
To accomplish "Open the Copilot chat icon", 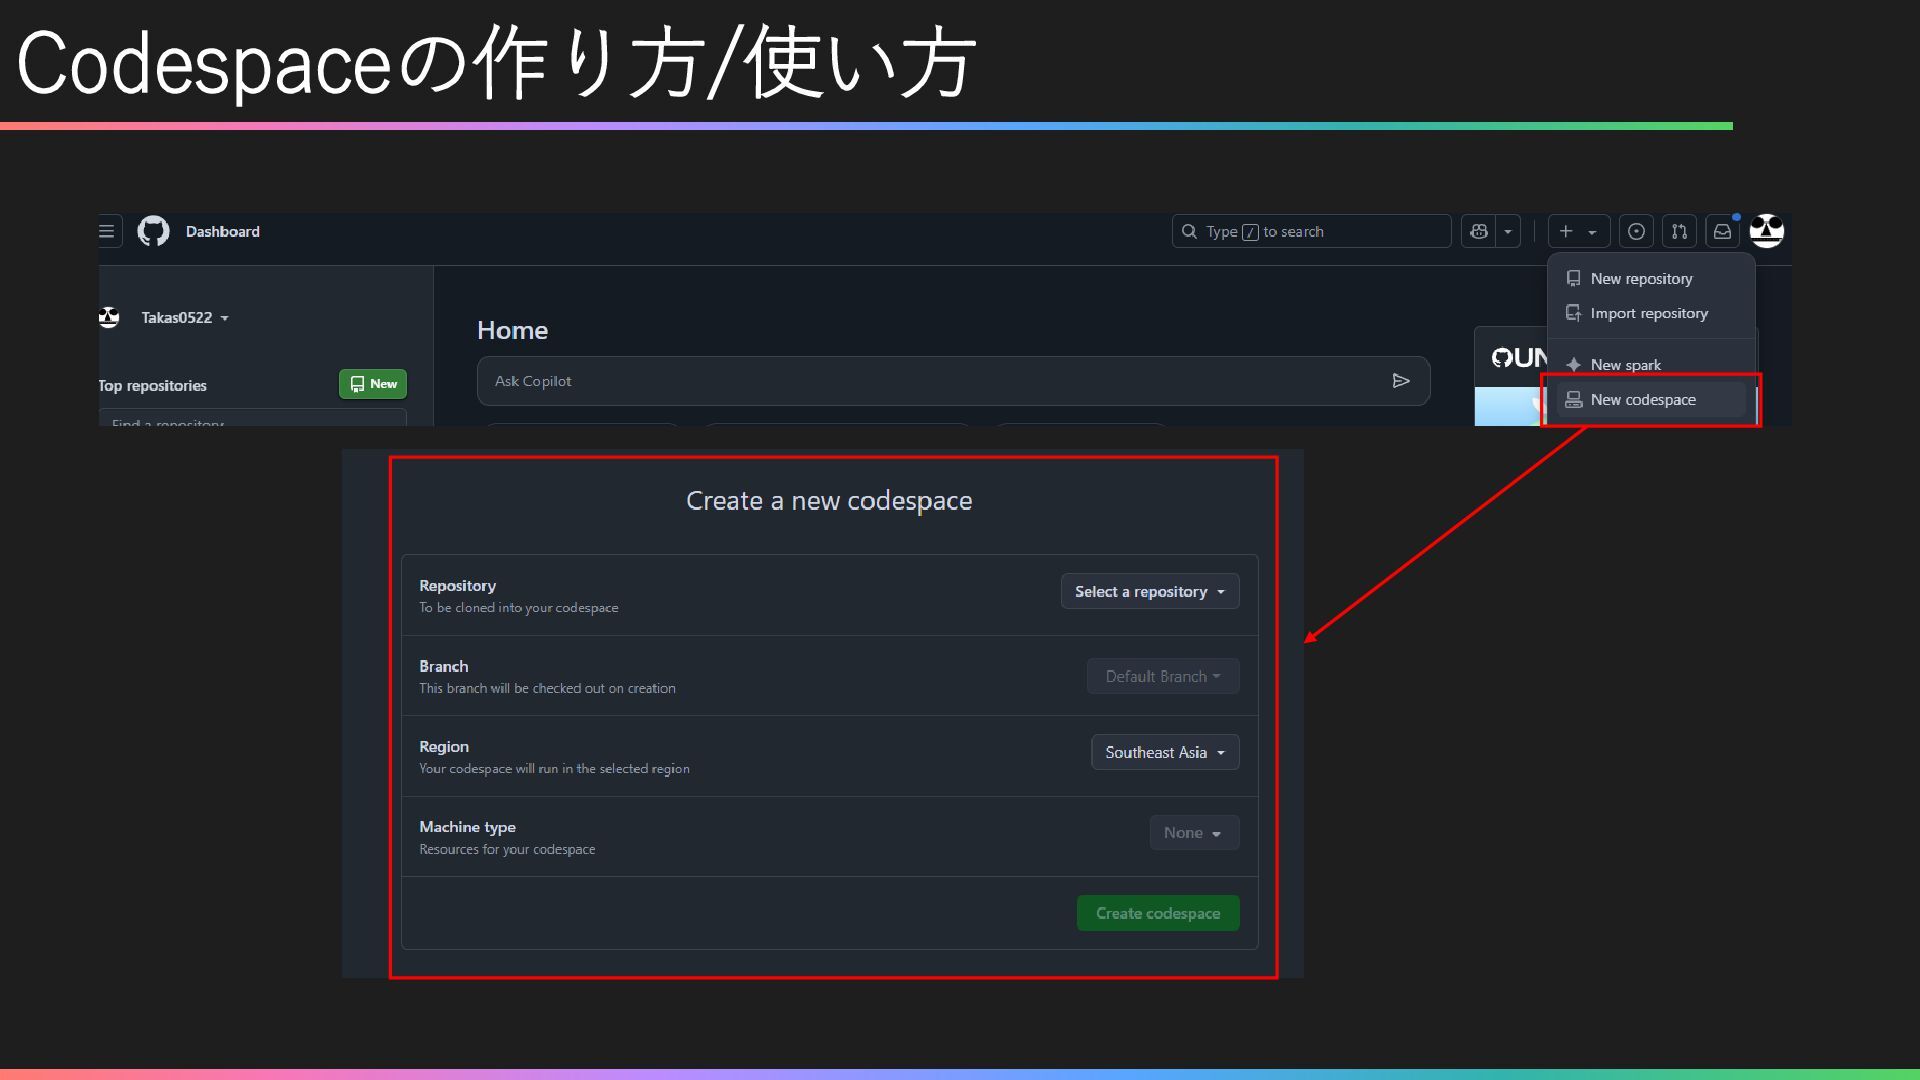I will [1479, 231].
